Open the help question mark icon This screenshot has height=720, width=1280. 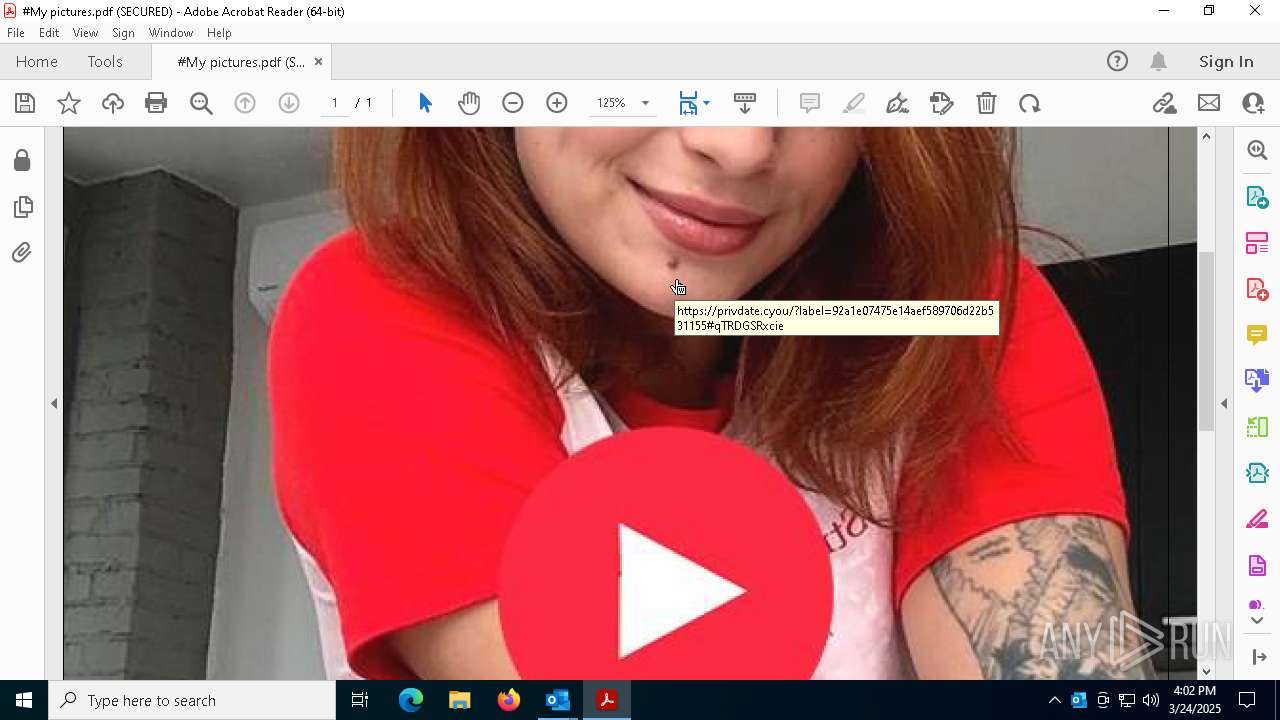pyautogui.click(x=1117, y=61)
